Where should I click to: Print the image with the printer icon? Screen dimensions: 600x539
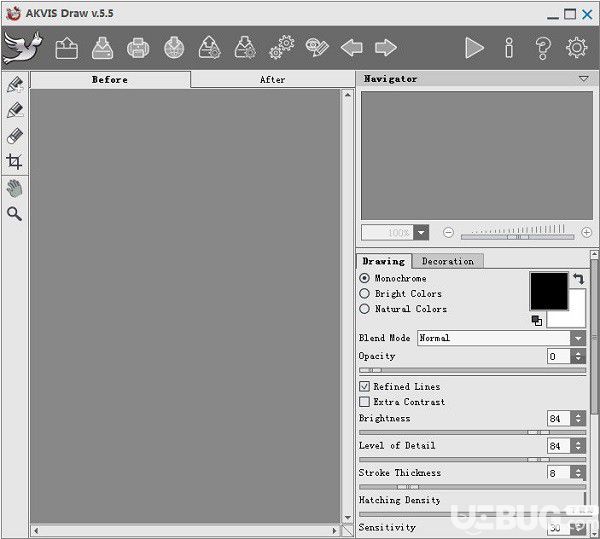pos(138,48)
